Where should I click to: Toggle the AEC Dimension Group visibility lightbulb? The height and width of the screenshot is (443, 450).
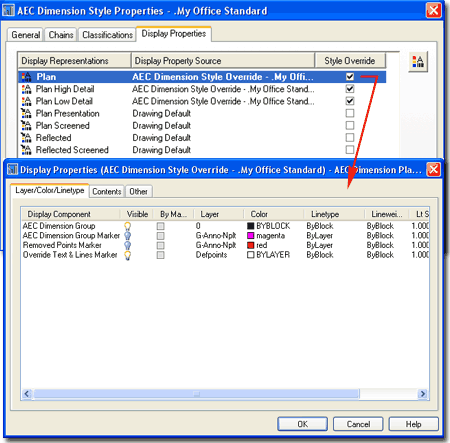click(127, 226)
